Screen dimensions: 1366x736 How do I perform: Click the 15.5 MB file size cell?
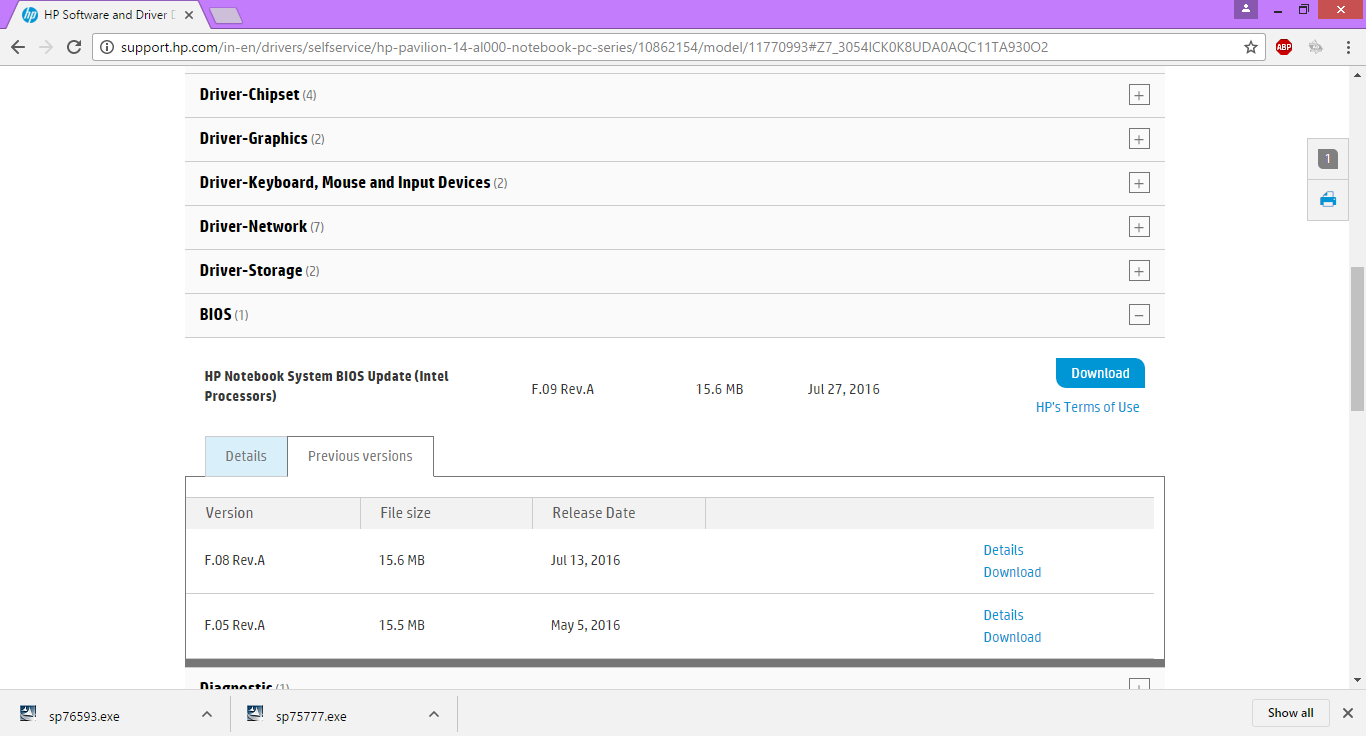401,626
